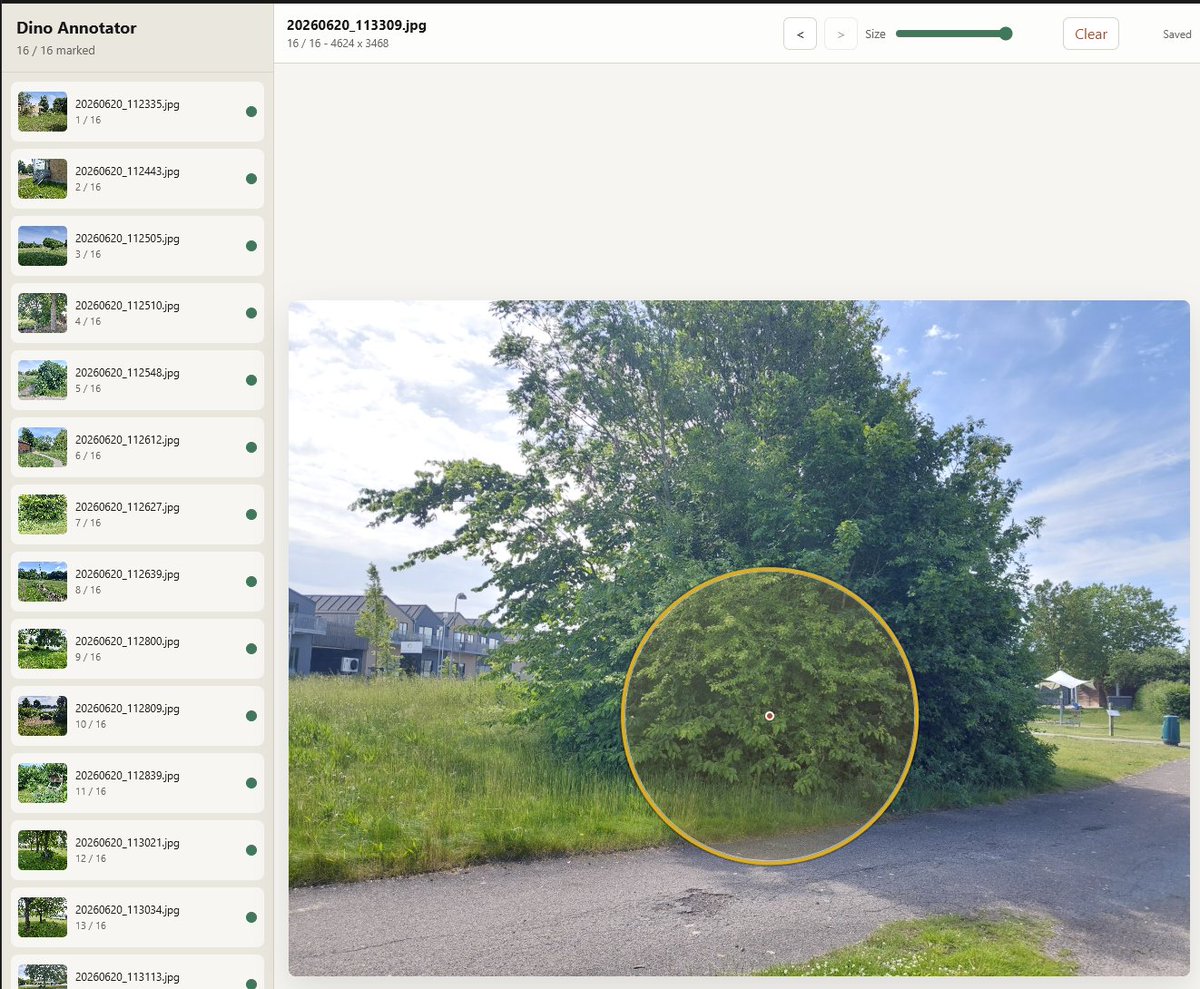The image size is (1200, 989).
Task: Select file name 20260620_112809.jpg
Action: click(127, 708)
